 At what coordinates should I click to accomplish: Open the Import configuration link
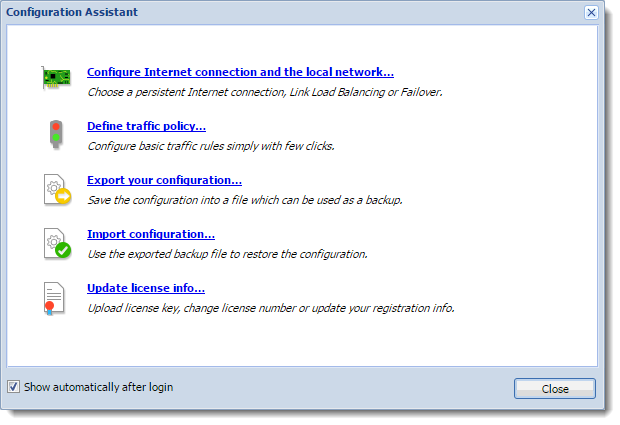(x=151, y=234)
